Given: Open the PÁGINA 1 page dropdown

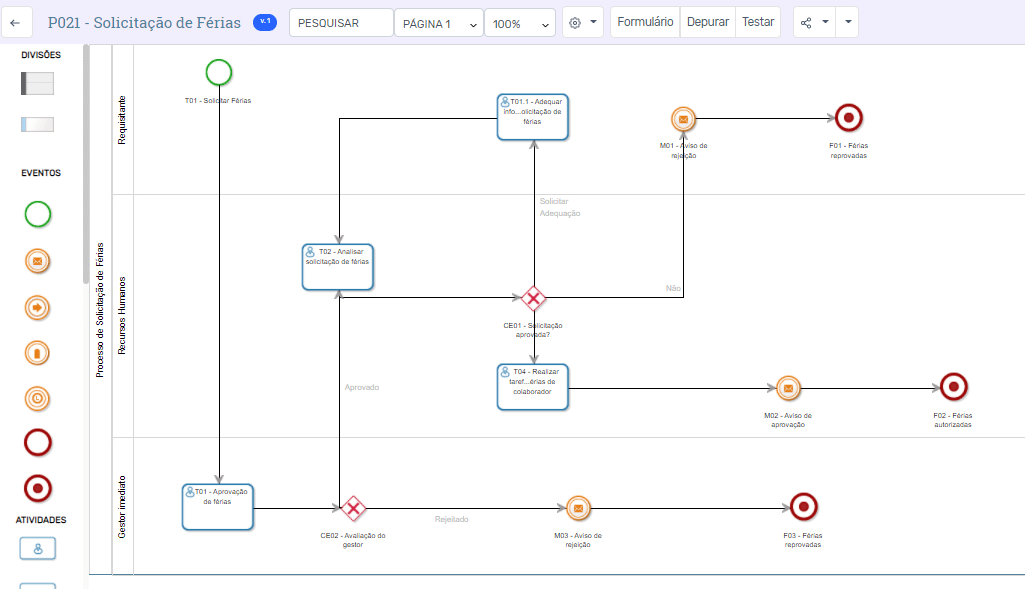Looking at the screenshot, I should click(x=438, y=23).
